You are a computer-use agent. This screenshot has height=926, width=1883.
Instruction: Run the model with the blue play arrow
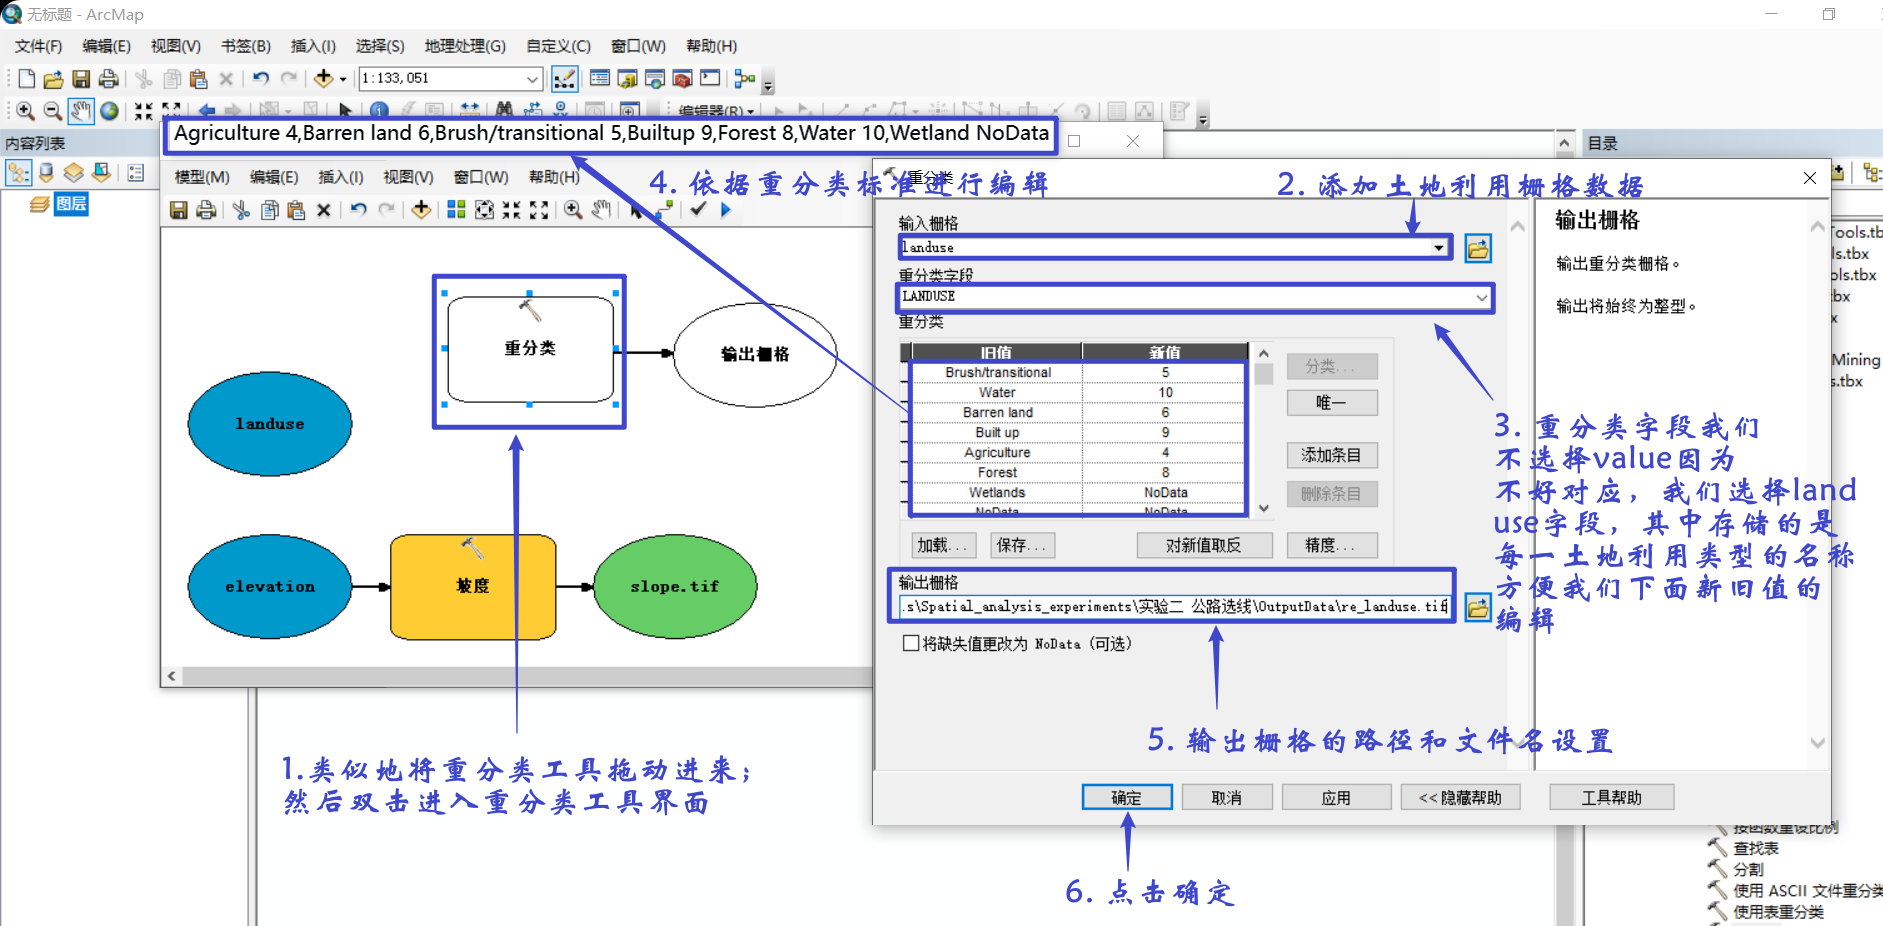point(725,210)
